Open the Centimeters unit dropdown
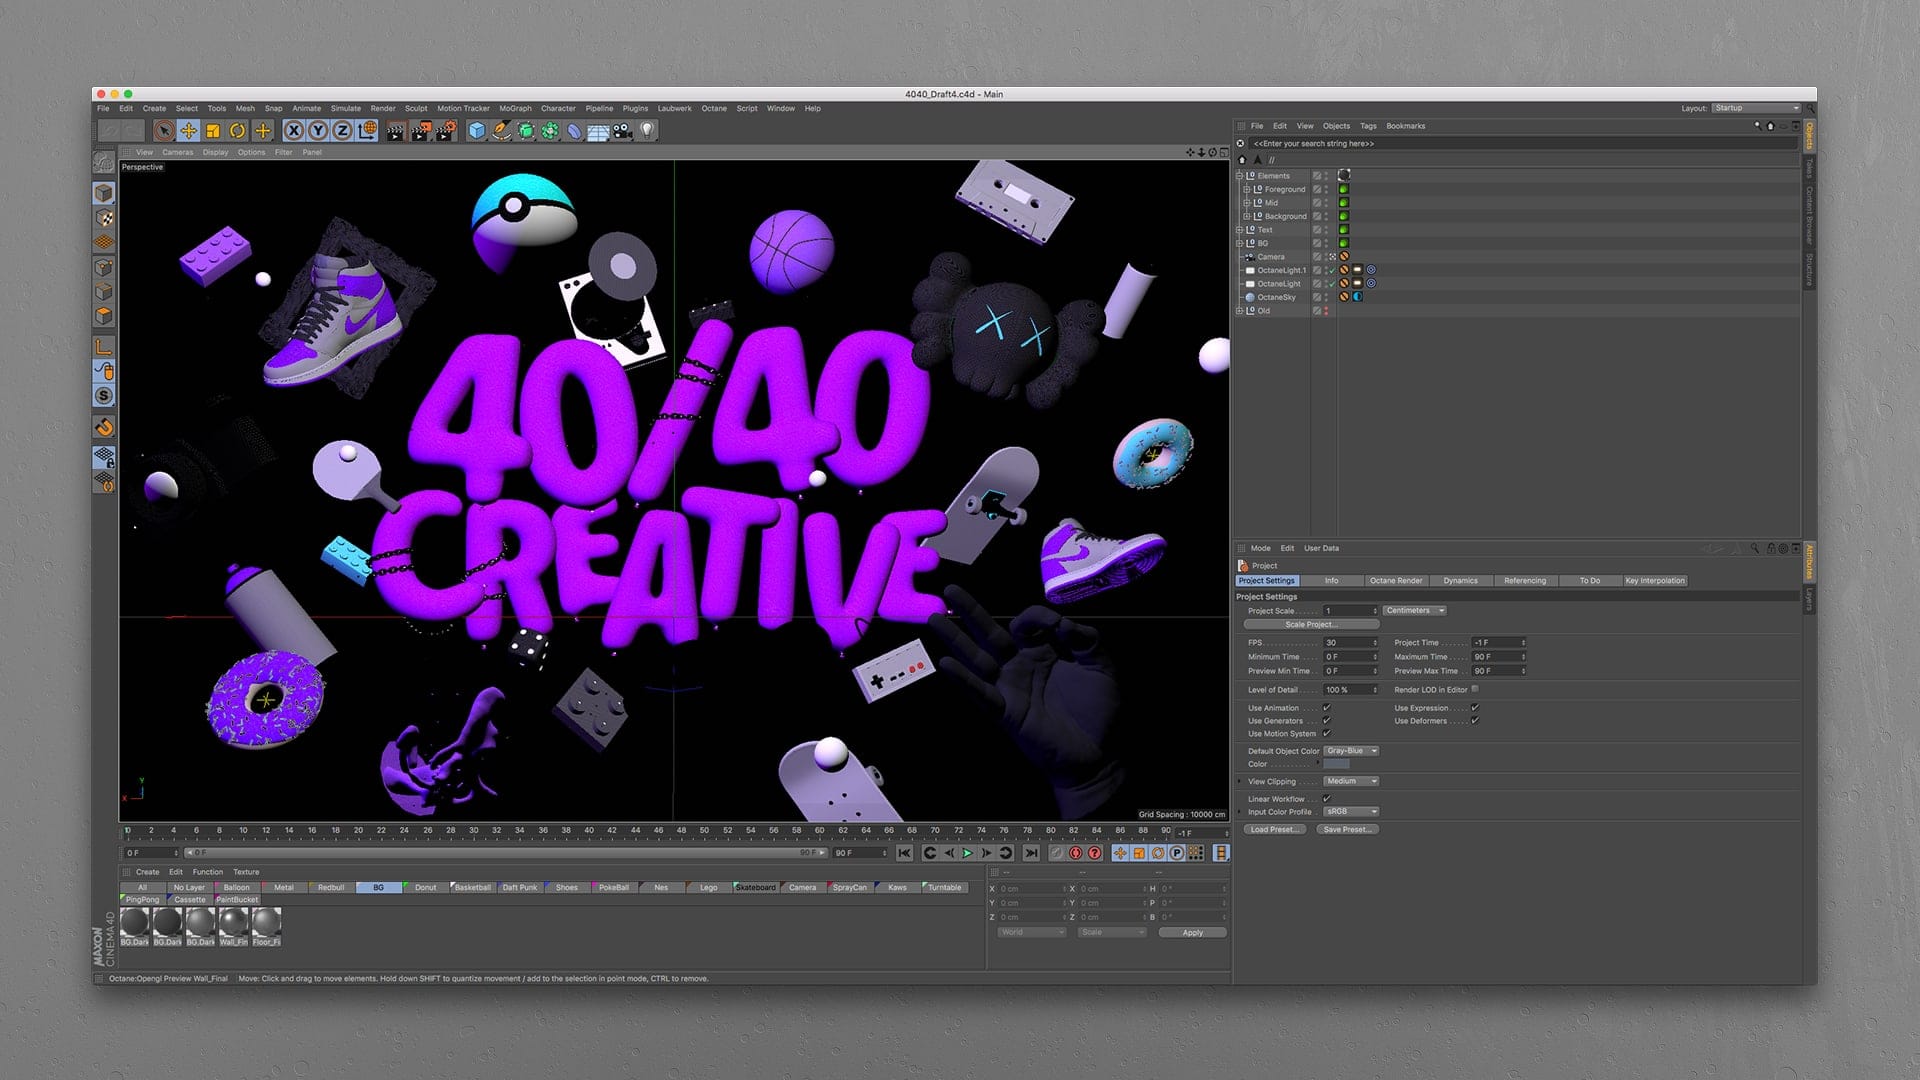Image resolution: width=1920 pixels, height=1080 pixels. 1415,610
